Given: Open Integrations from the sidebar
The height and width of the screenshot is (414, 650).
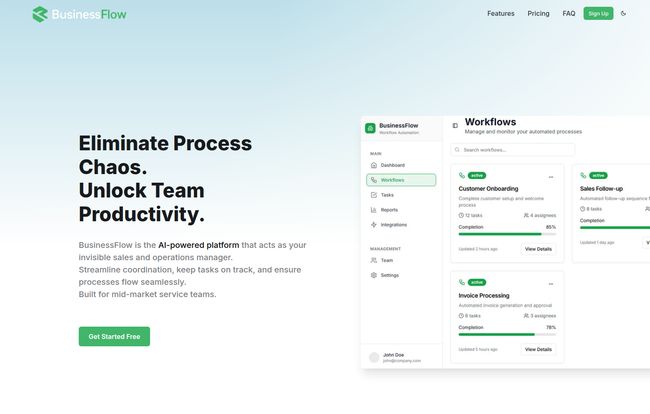Looking at the screenshot, I should click(401, 225).
